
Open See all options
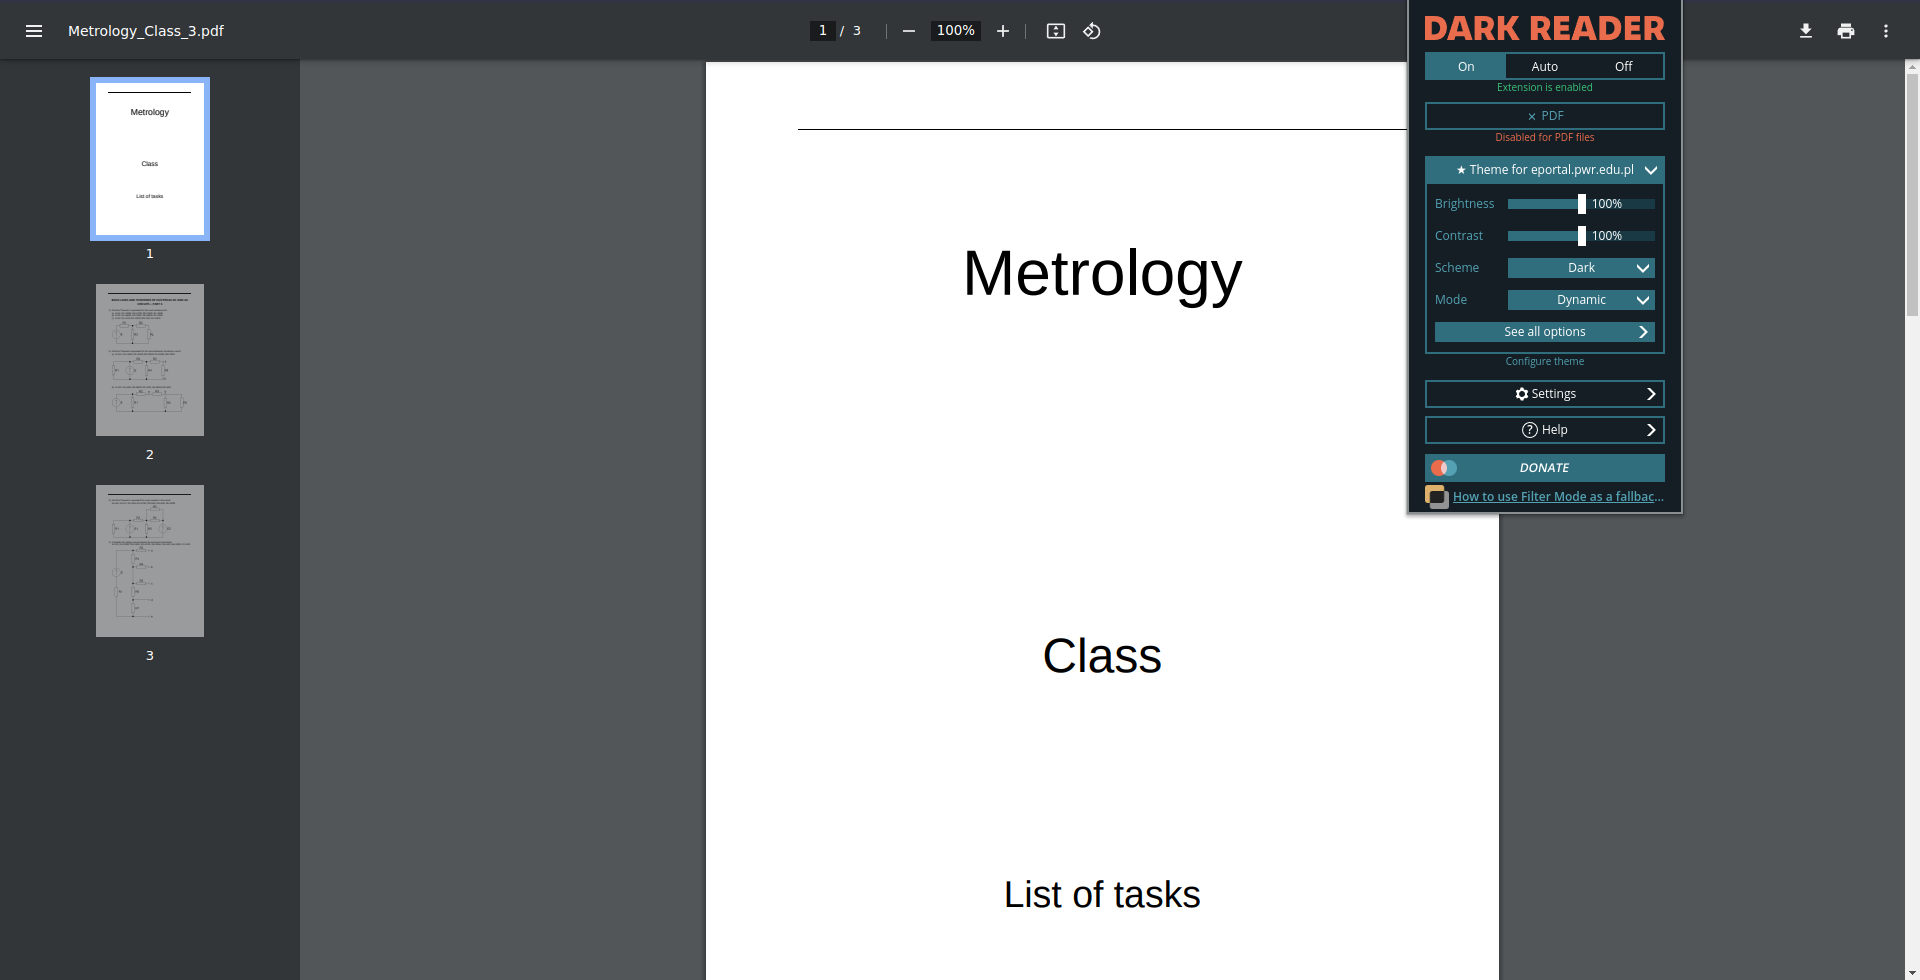pyautogui.click(x=1545, y=332)
